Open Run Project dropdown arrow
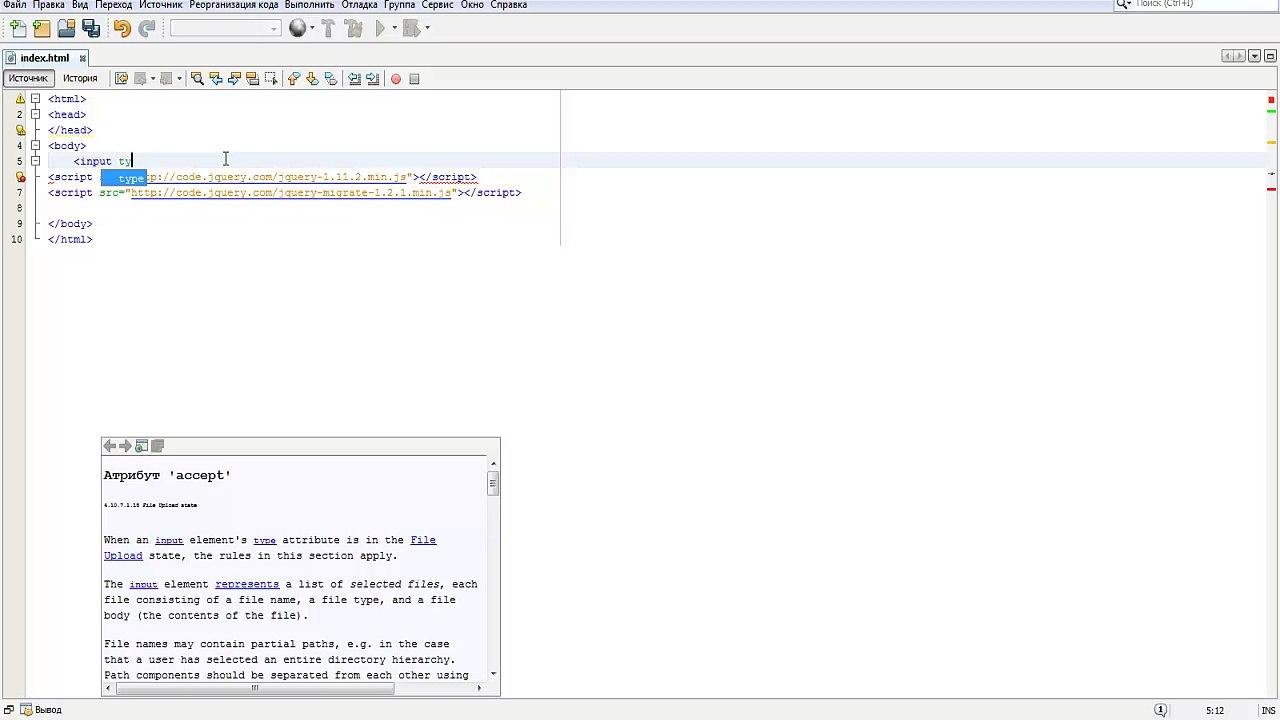 [x=394, y=29]
